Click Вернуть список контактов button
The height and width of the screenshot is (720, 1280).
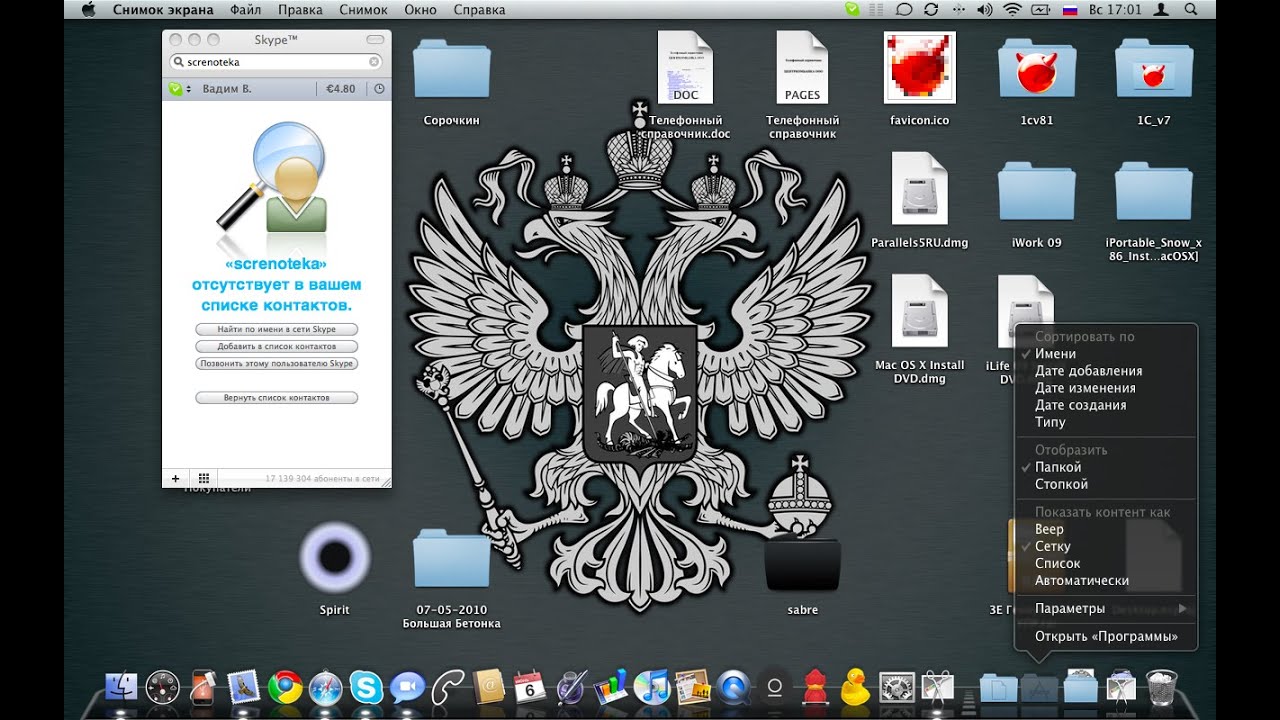(276, 397)
